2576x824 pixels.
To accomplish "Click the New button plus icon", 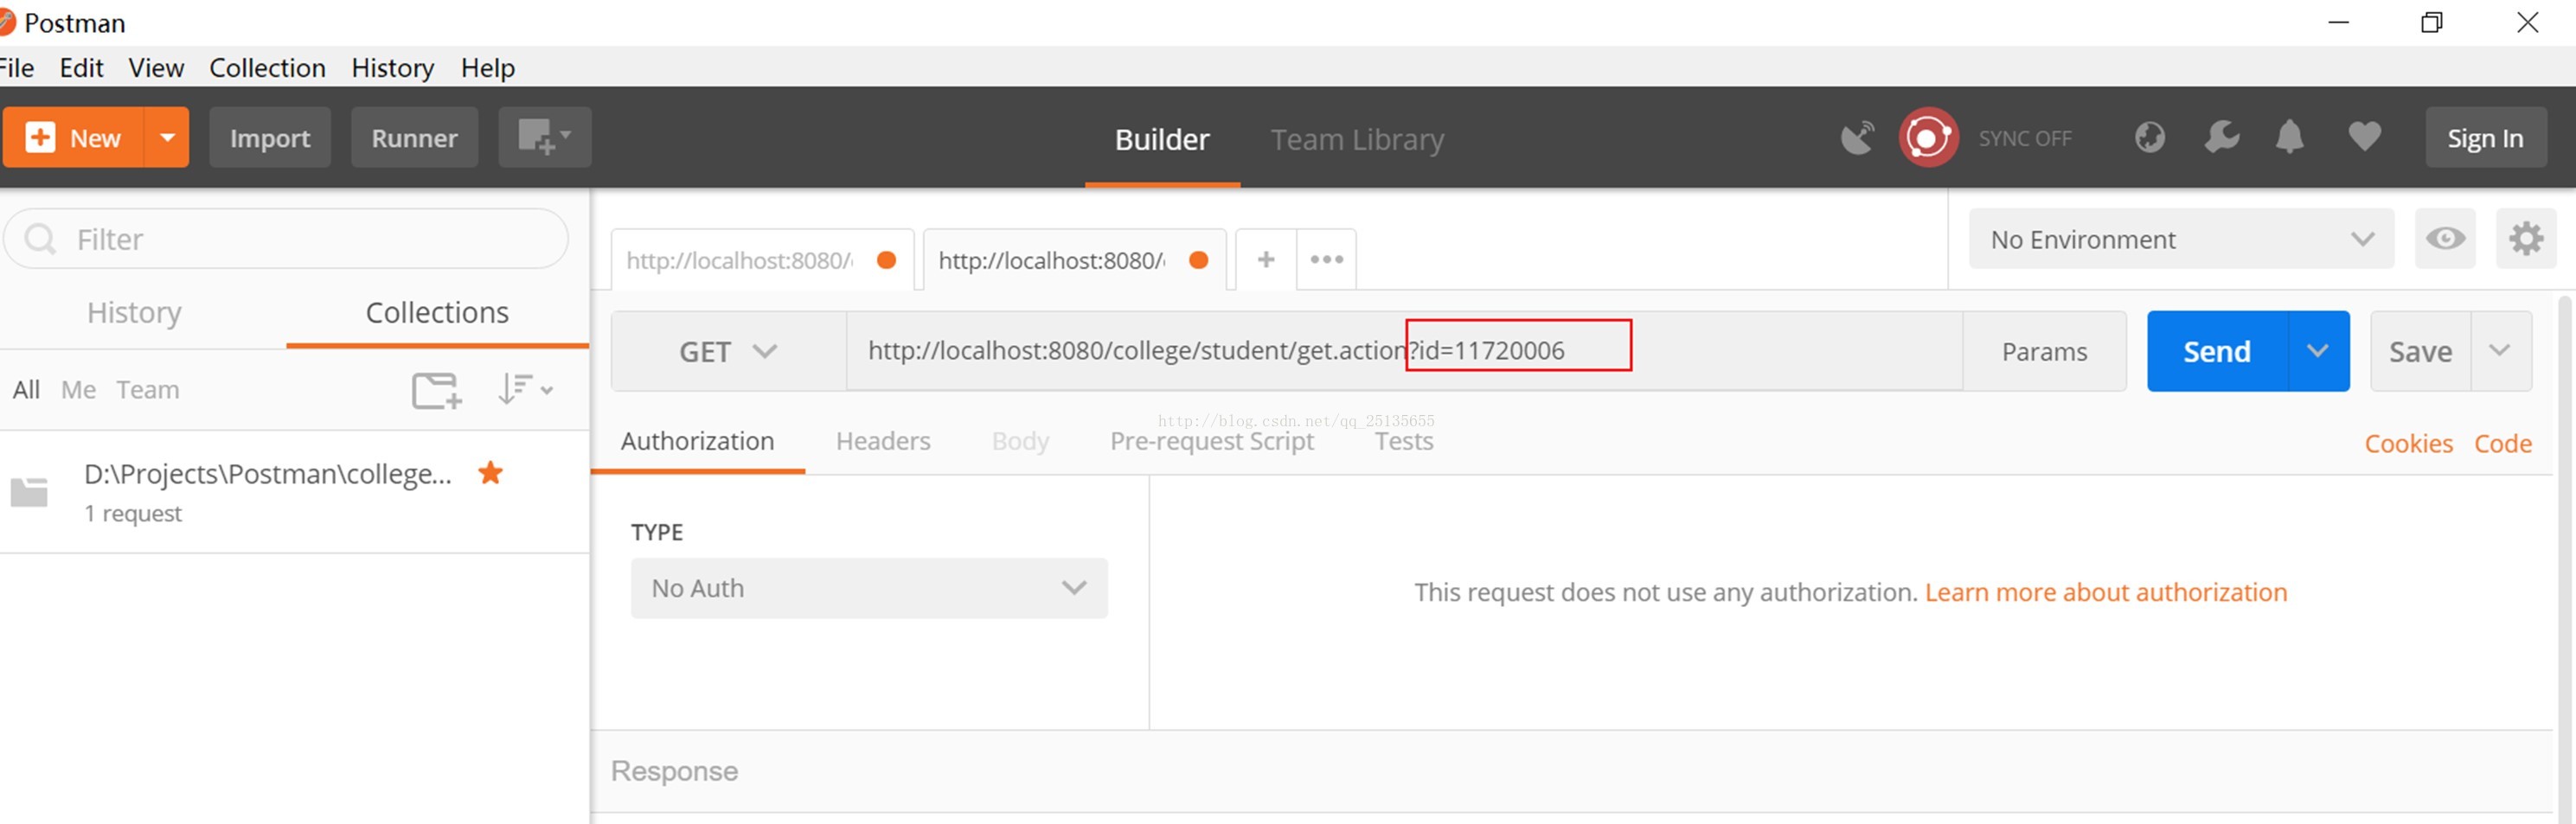I will tap(40, 137).
